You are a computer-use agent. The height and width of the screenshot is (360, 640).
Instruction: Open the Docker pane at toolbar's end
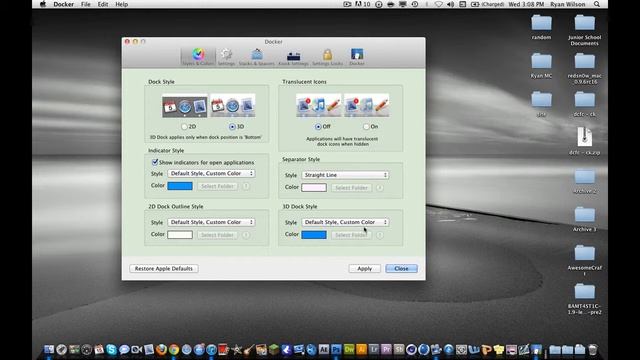[x=357, y=57]
